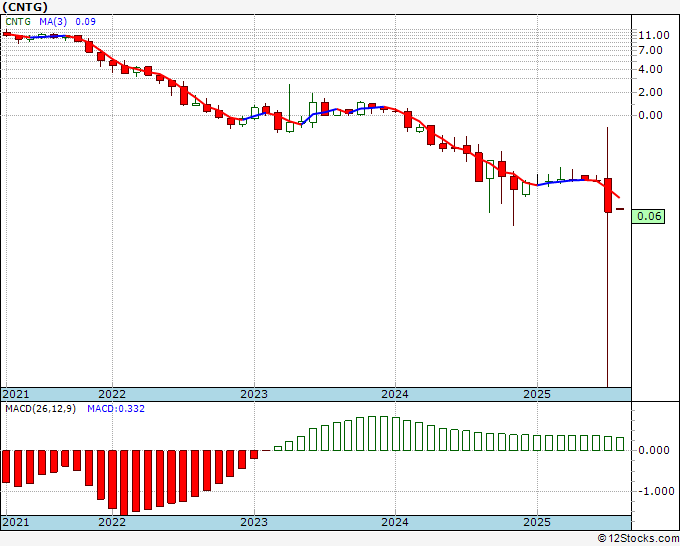Image resolution: width=680 pixels, height=546 pixels.
Task: Click 2024 on the price chart axis
Action: [x=395, y=394]
